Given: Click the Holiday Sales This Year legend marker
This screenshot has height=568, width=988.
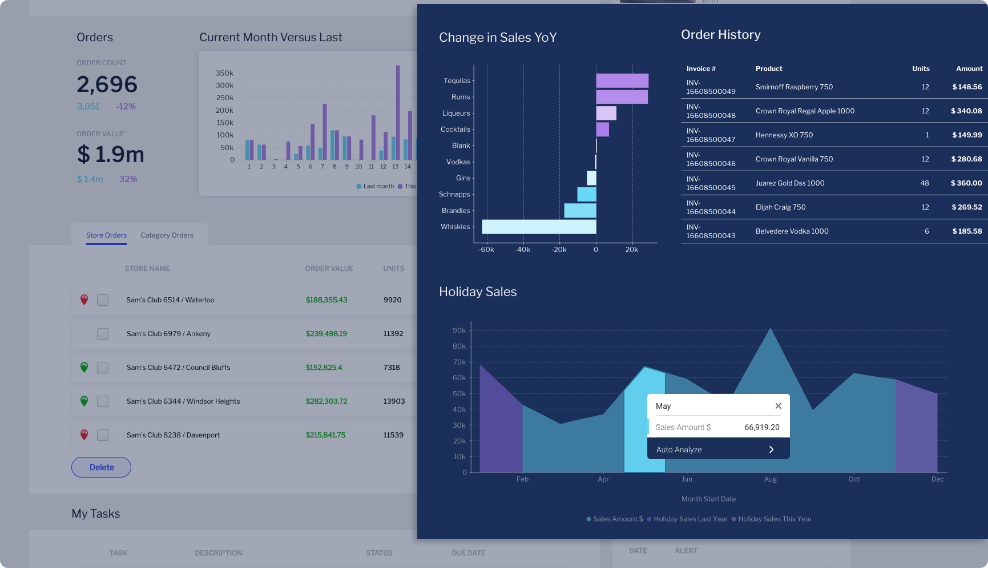Looking at the screenshot, I should [x=734, y=519].
